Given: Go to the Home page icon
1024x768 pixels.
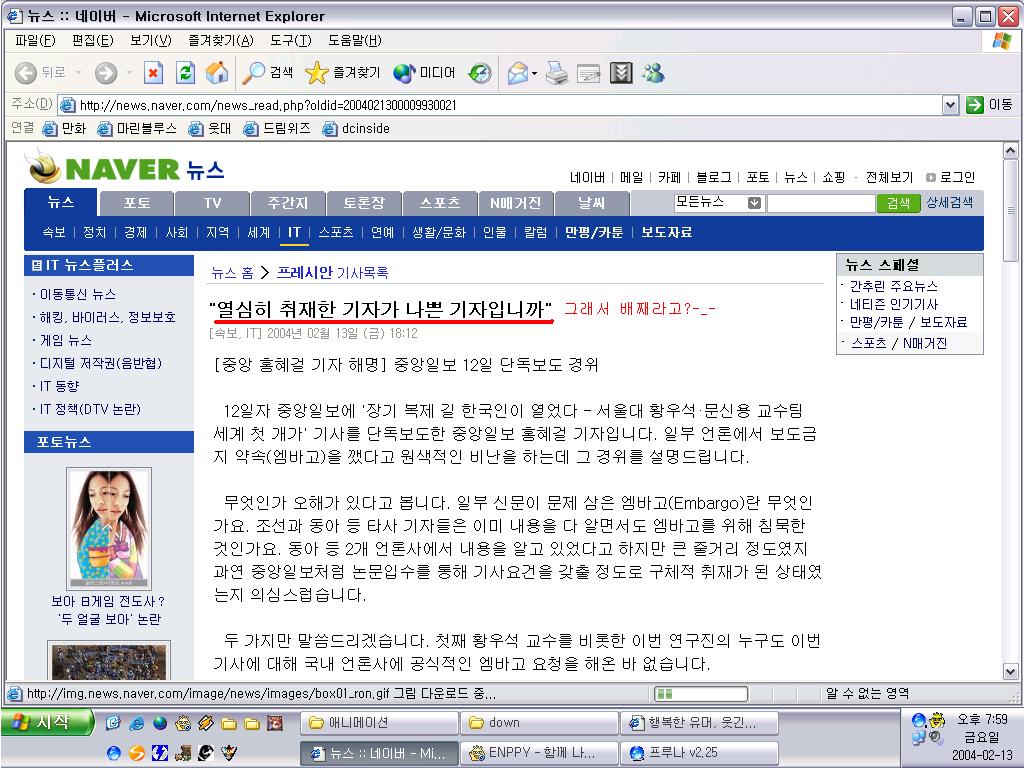Looking at the screenshot, I should click(216, 73).
